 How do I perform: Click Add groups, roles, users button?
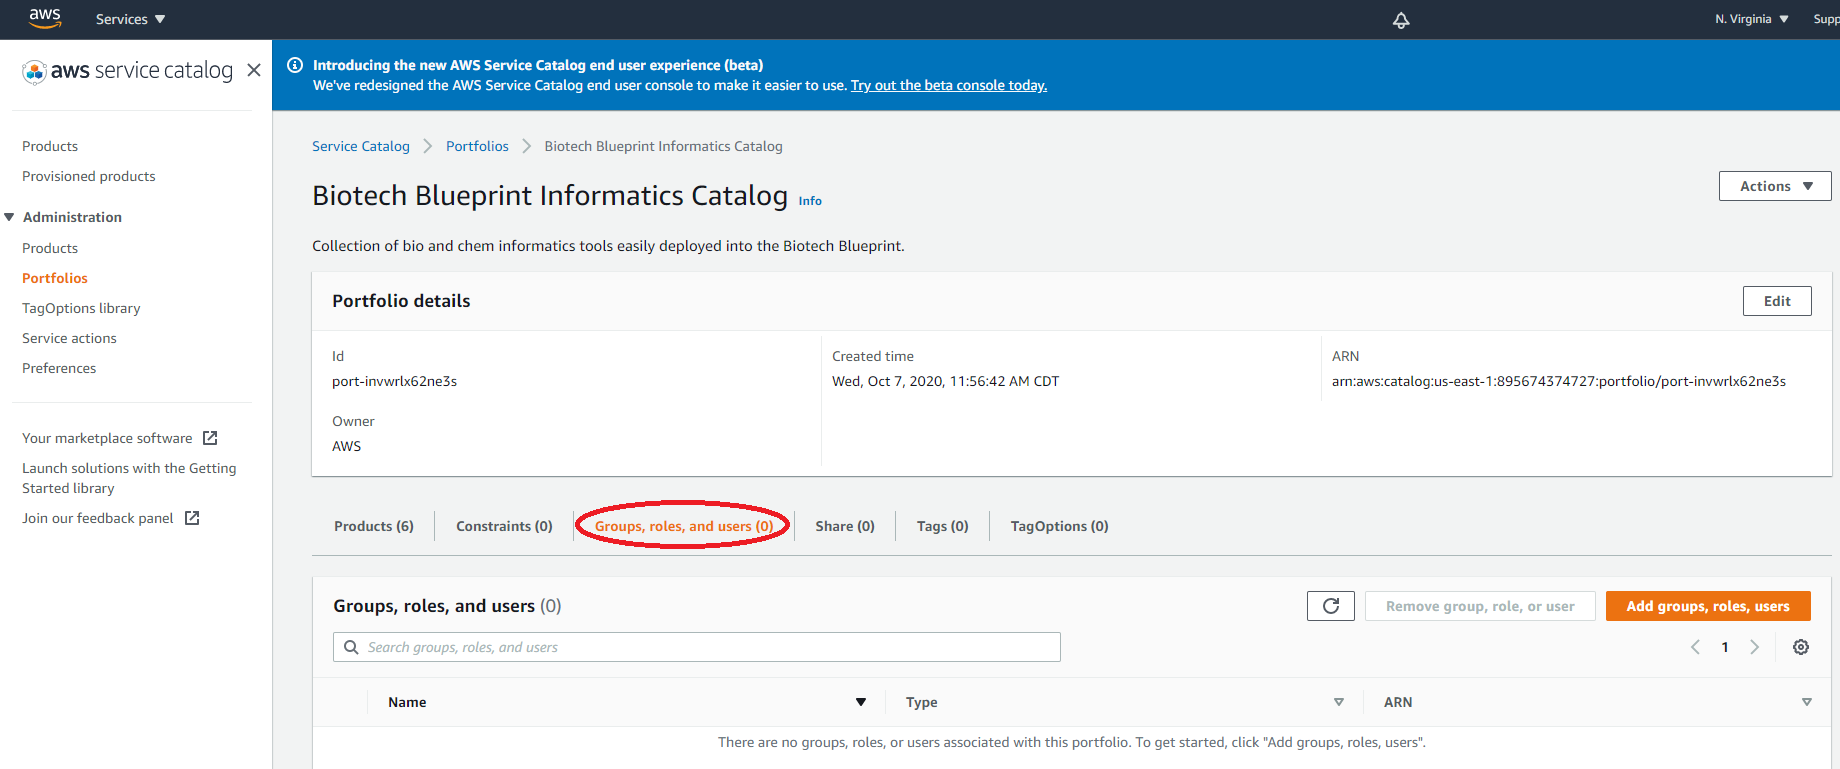point(1708,606)
